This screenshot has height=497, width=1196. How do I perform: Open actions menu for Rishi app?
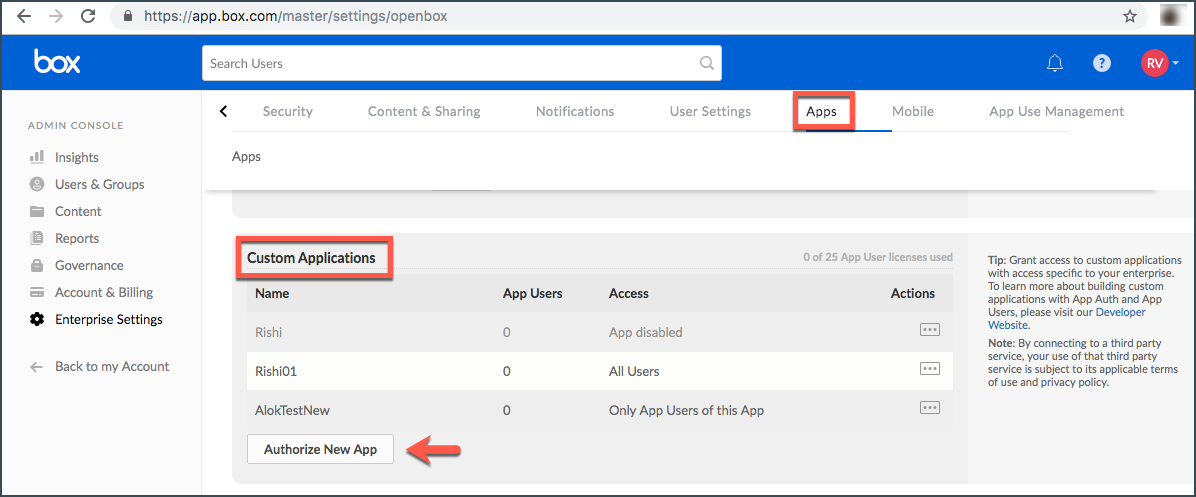coord(929,330)
